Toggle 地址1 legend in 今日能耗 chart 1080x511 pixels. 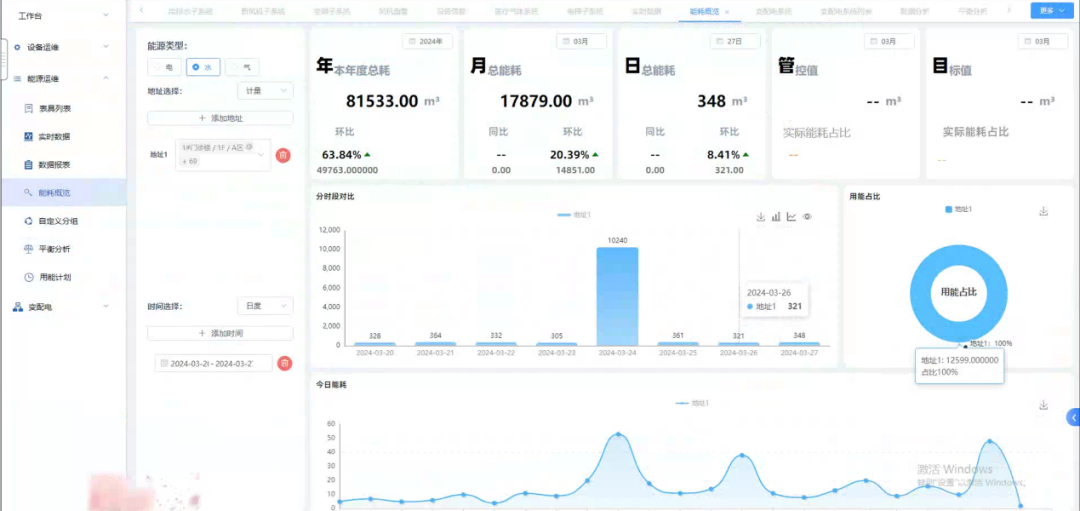pyautogui.click(x=692, y=403)
